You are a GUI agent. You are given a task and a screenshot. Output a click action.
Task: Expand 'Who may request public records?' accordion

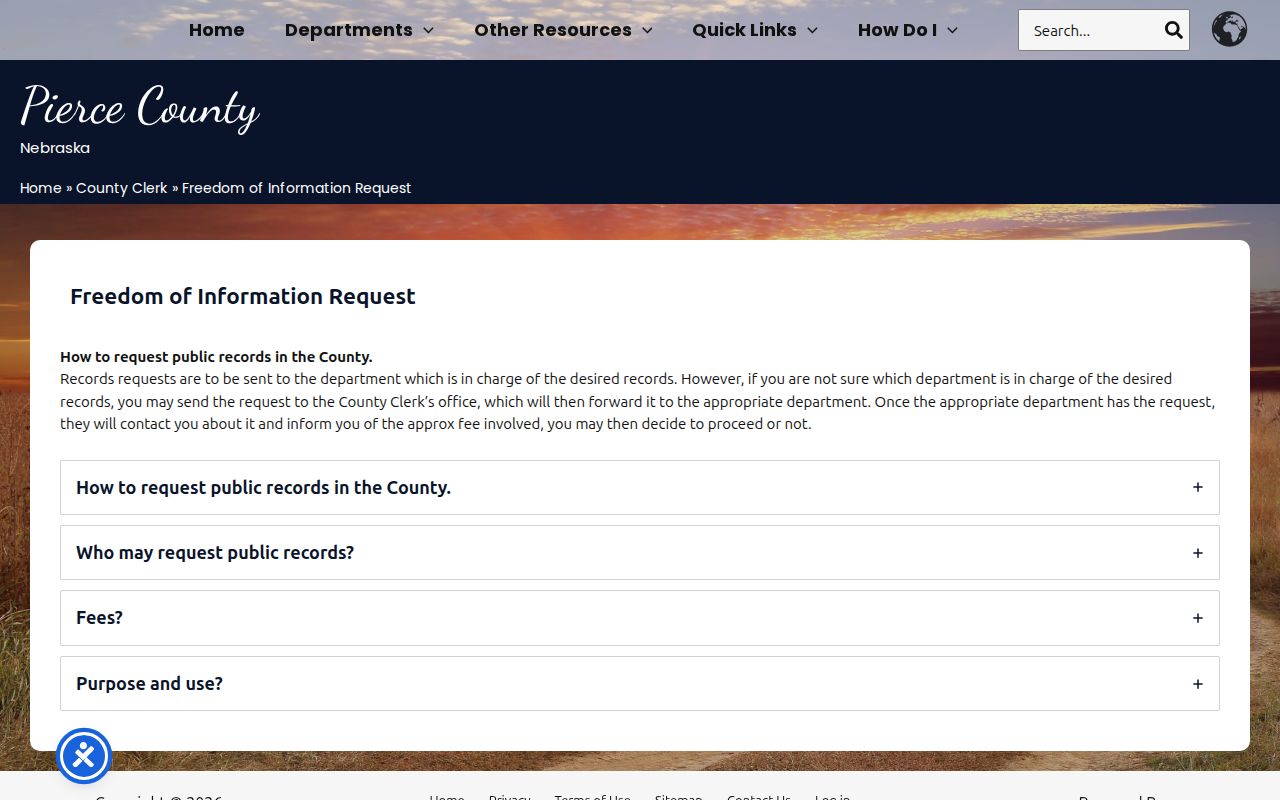[x=640, y=552]
